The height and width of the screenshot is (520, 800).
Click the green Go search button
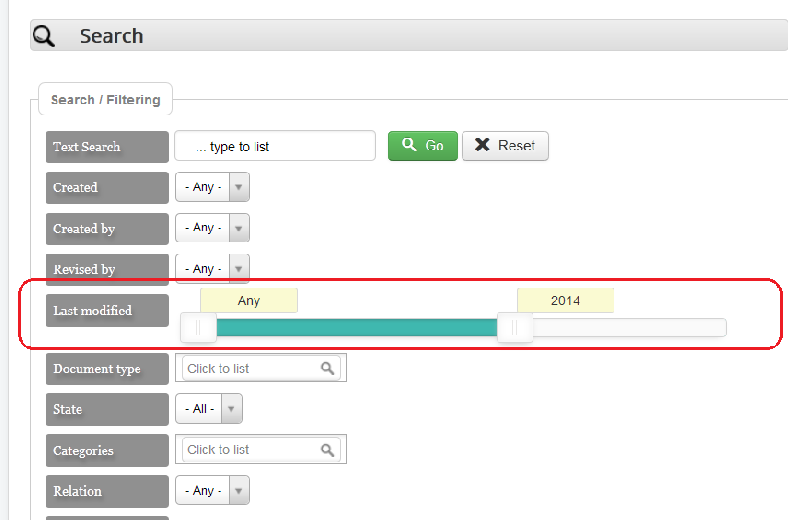point(423,146)
